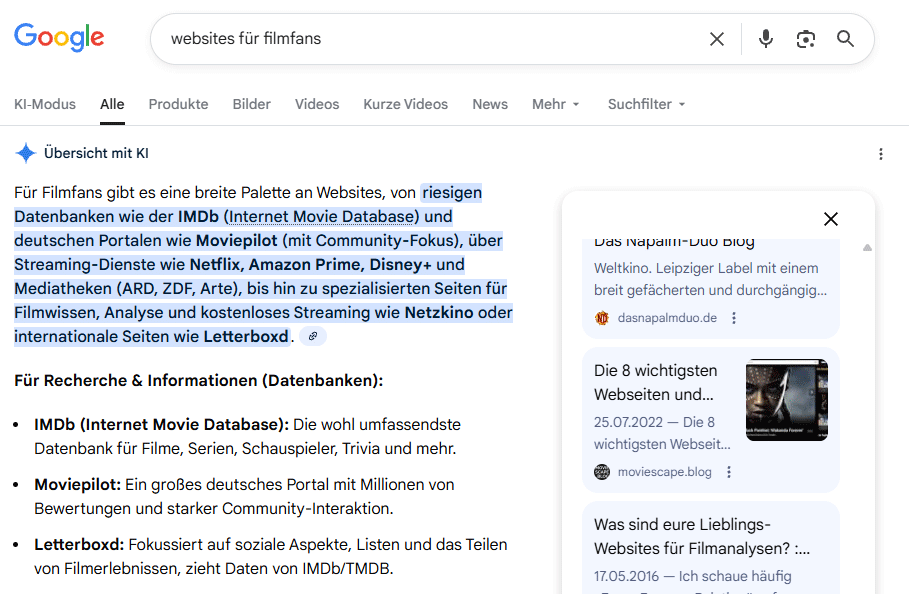Click the KI sparkle icon beside Übersicht mit KI

pyautogui.click(x=24, y=153)
